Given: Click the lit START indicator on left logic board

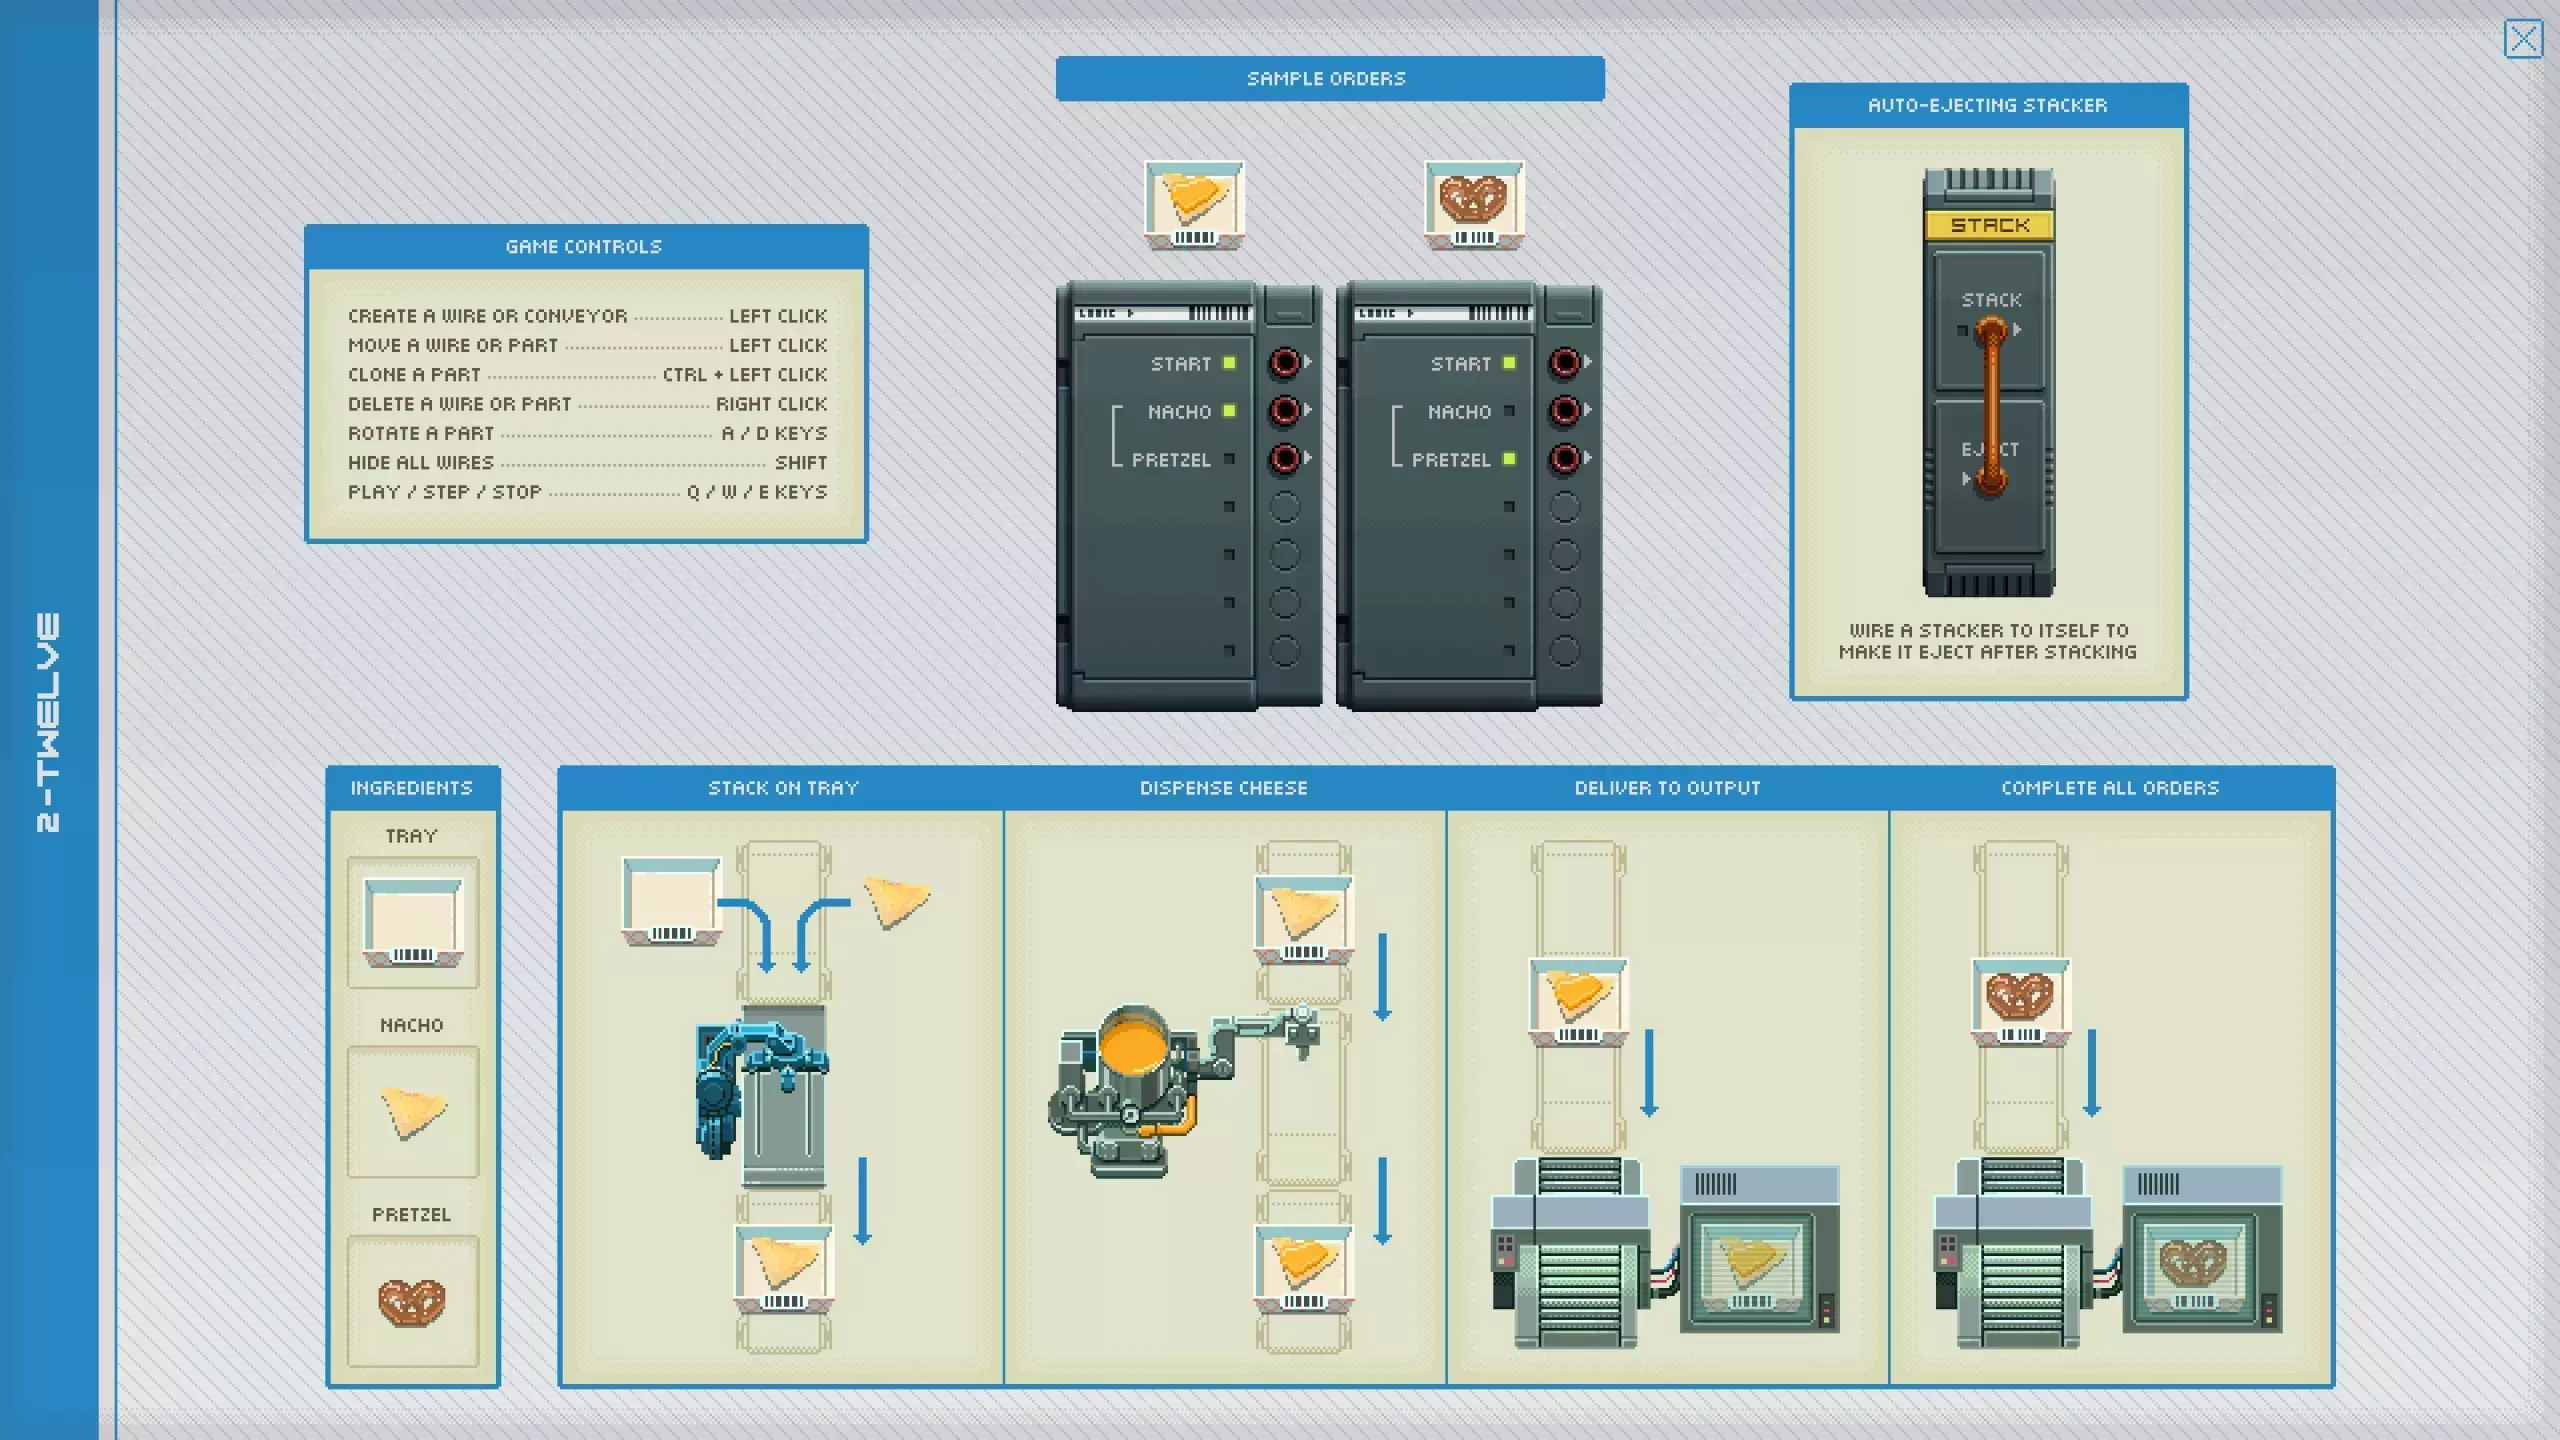Looking at the screenshot, I should [1229, 363].
